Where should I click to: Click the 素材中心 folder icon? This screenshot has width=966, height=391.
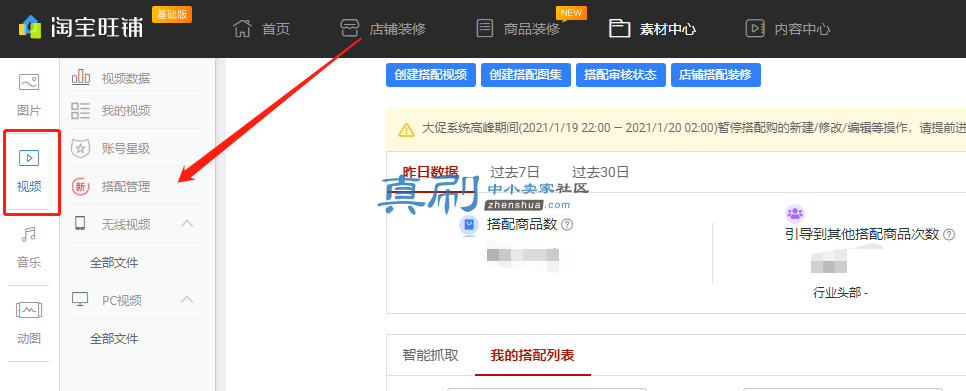[x=619, y=28]
